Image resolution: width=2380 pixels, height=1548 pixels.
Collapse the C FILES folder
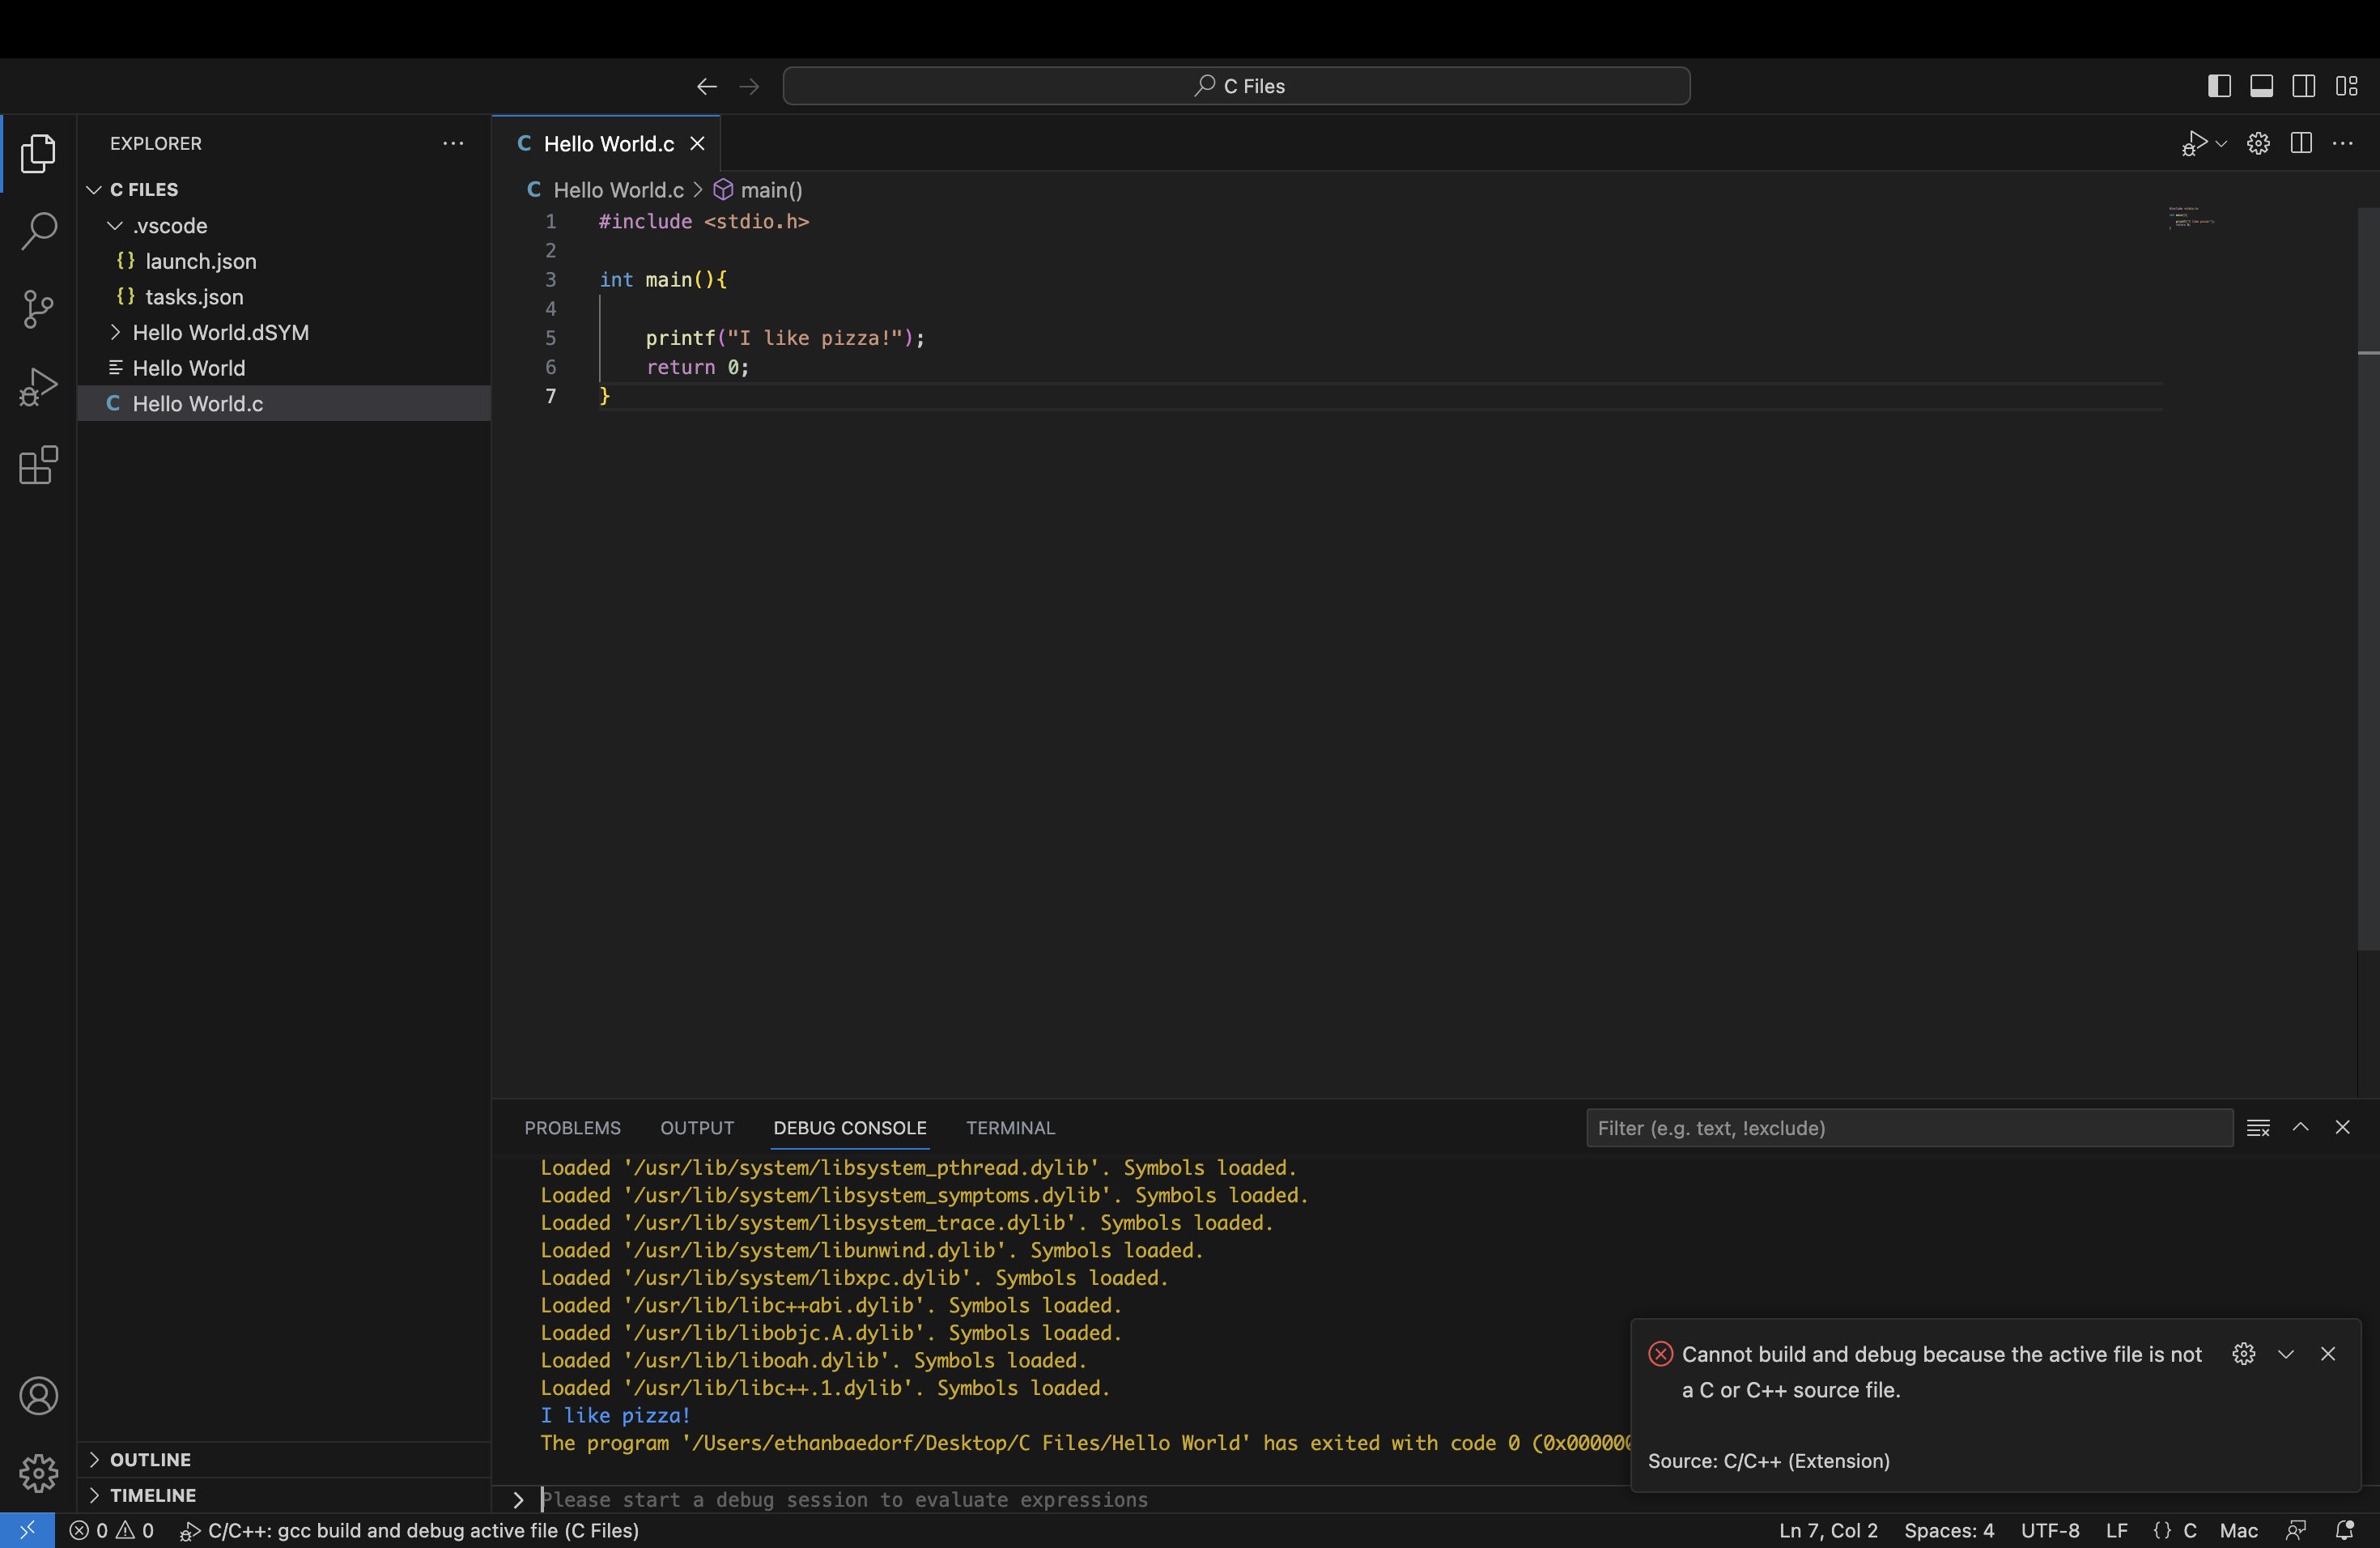pyautogui.click(x=93, y=189)
